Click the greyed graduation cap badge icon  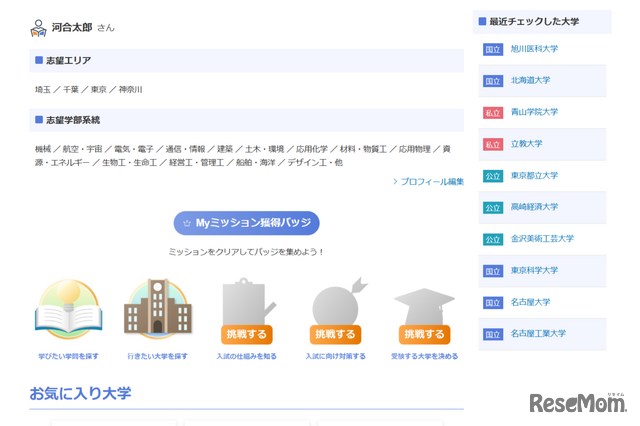424,306
